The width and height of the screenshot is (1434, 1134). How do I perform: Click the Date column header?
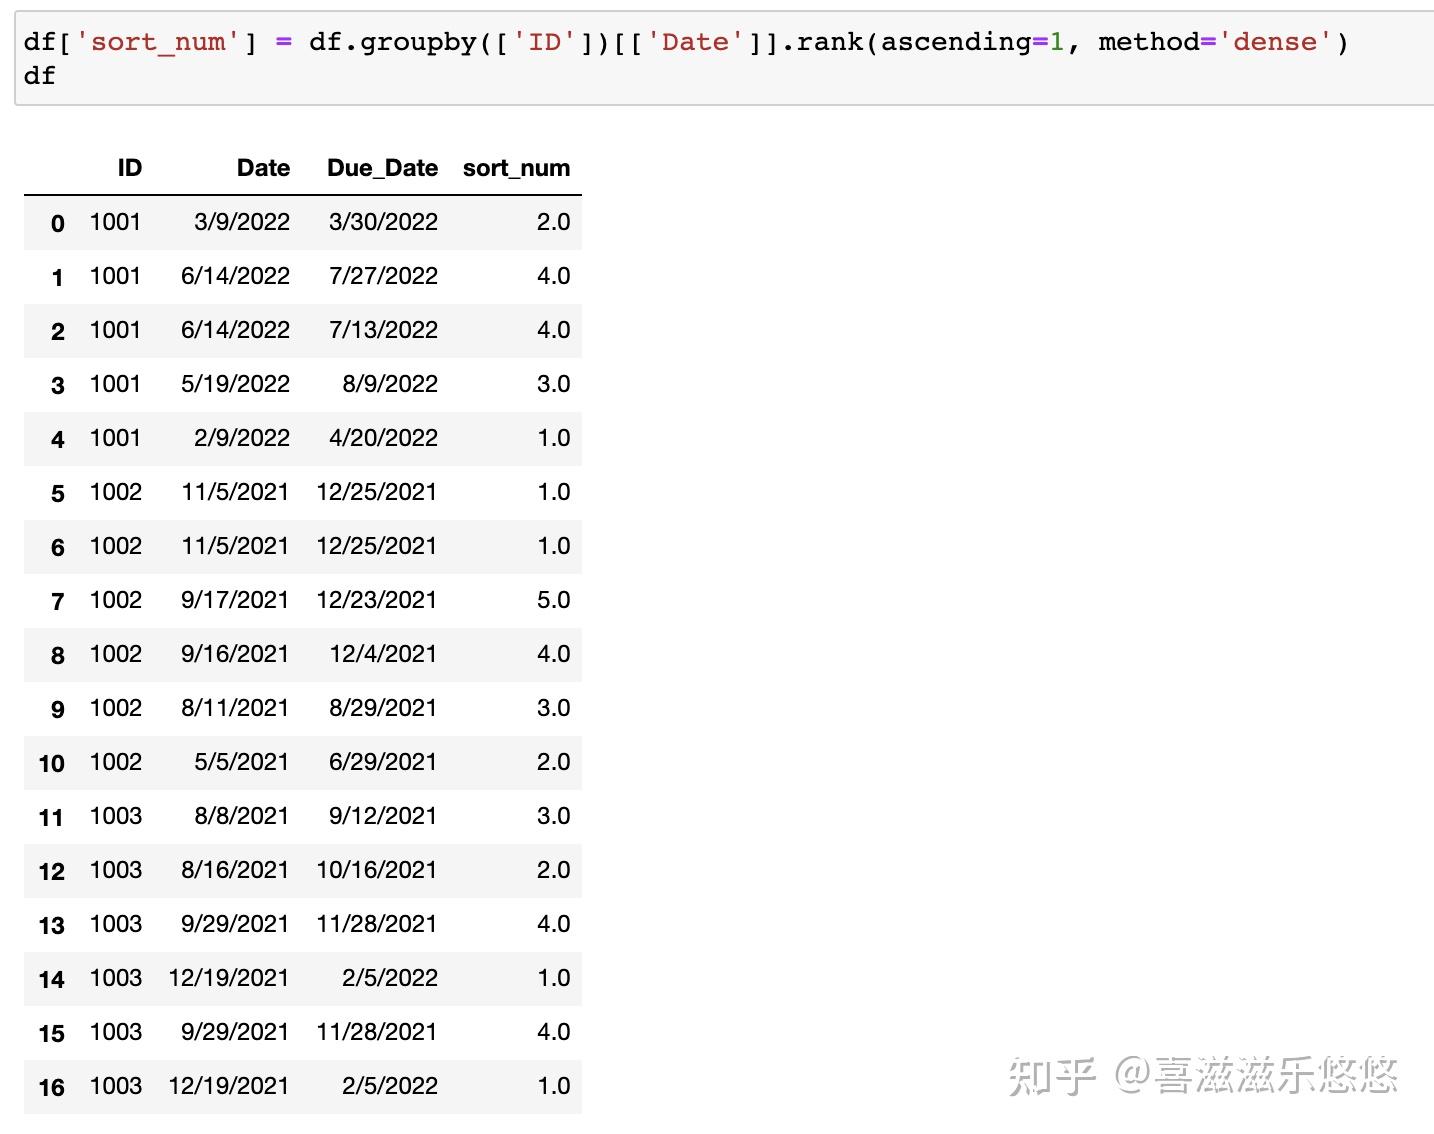click(x=262, y=168)
